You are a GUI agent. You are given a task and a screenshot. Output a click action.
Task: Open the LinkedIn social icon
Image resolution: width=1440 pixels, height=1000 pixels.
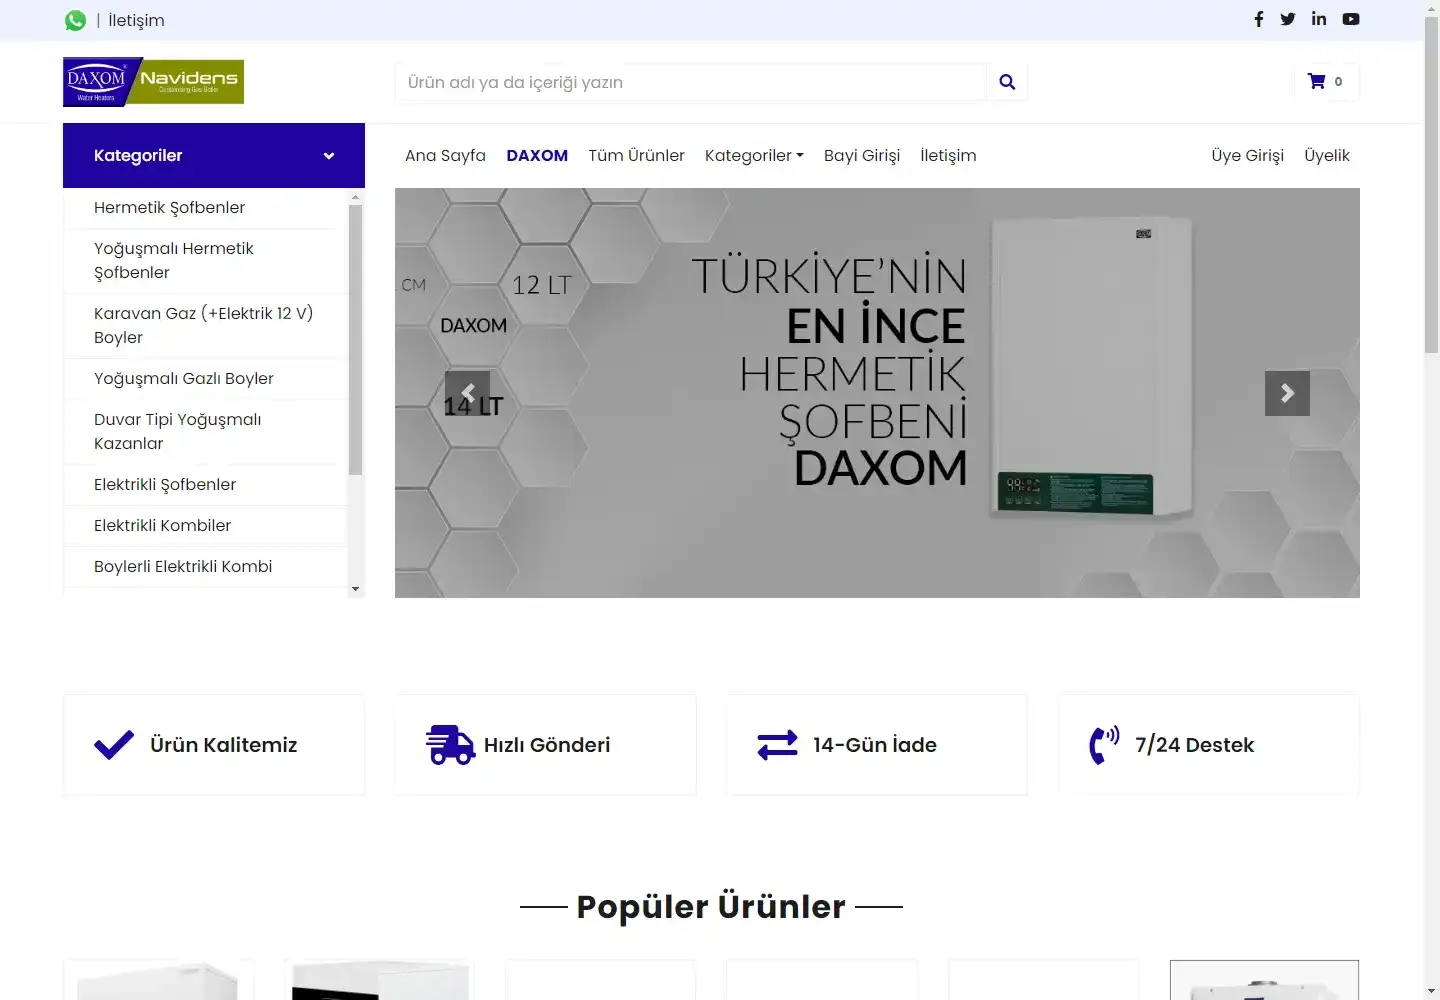1319,19
